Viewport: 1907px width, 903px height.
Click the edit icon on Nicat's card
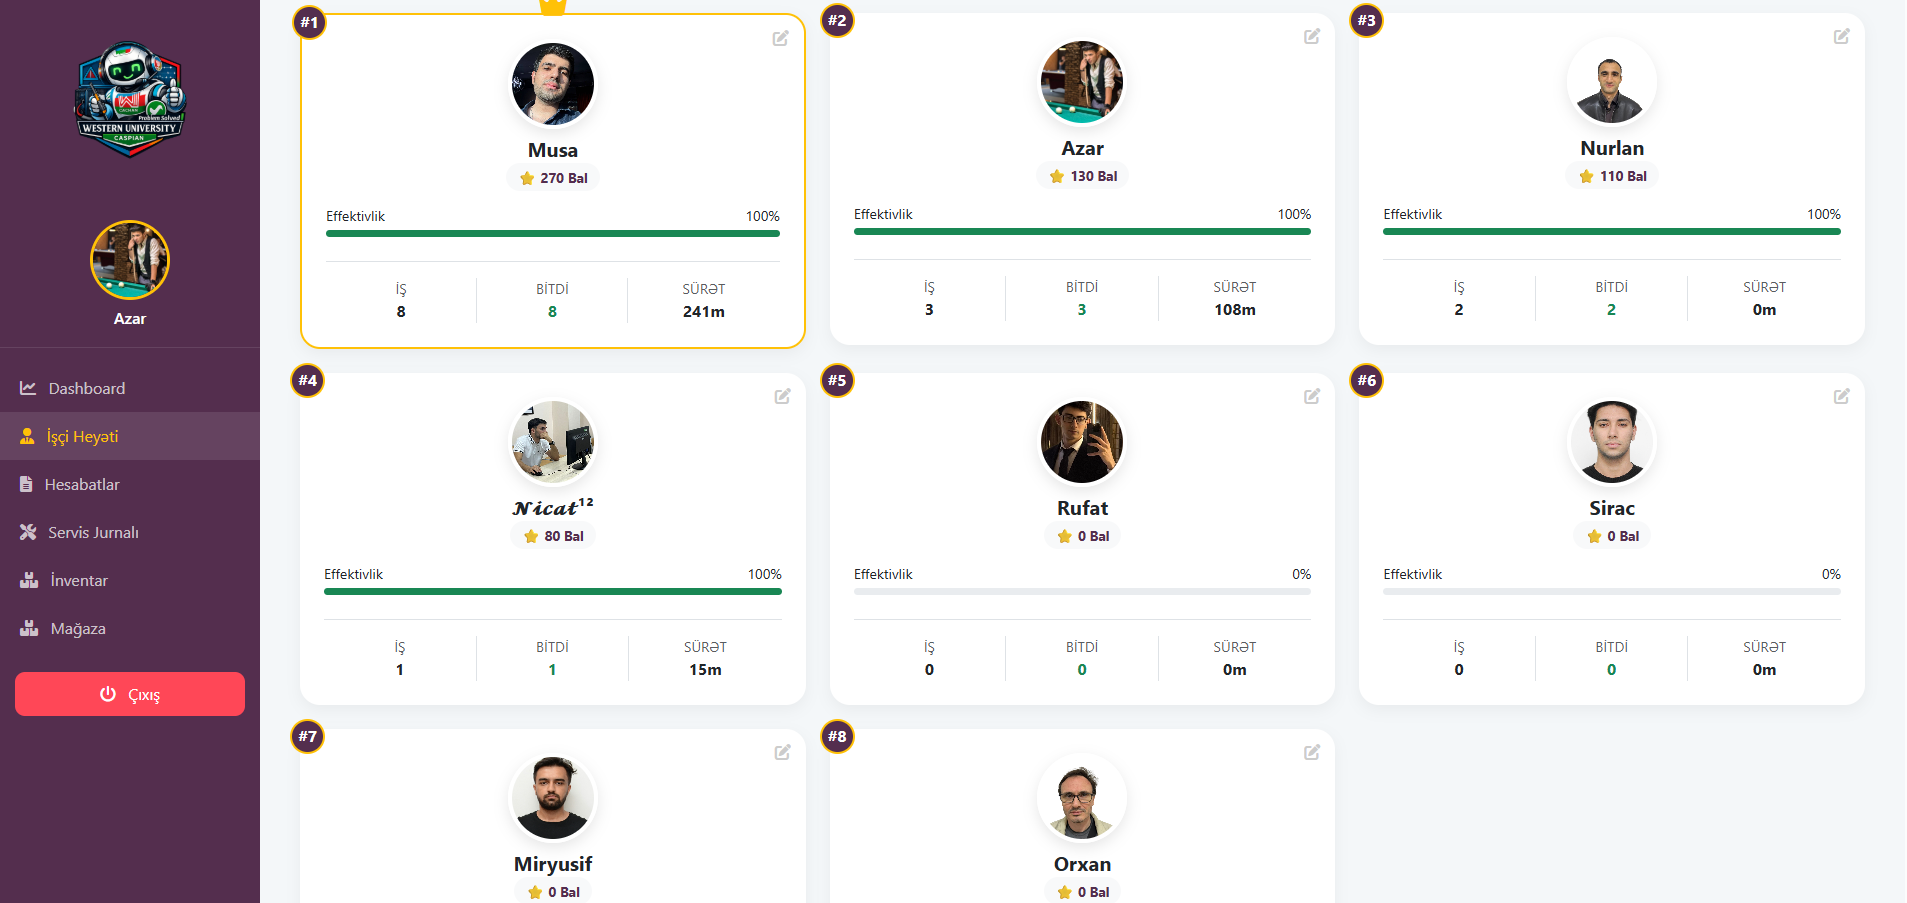[x=782, y=397]
